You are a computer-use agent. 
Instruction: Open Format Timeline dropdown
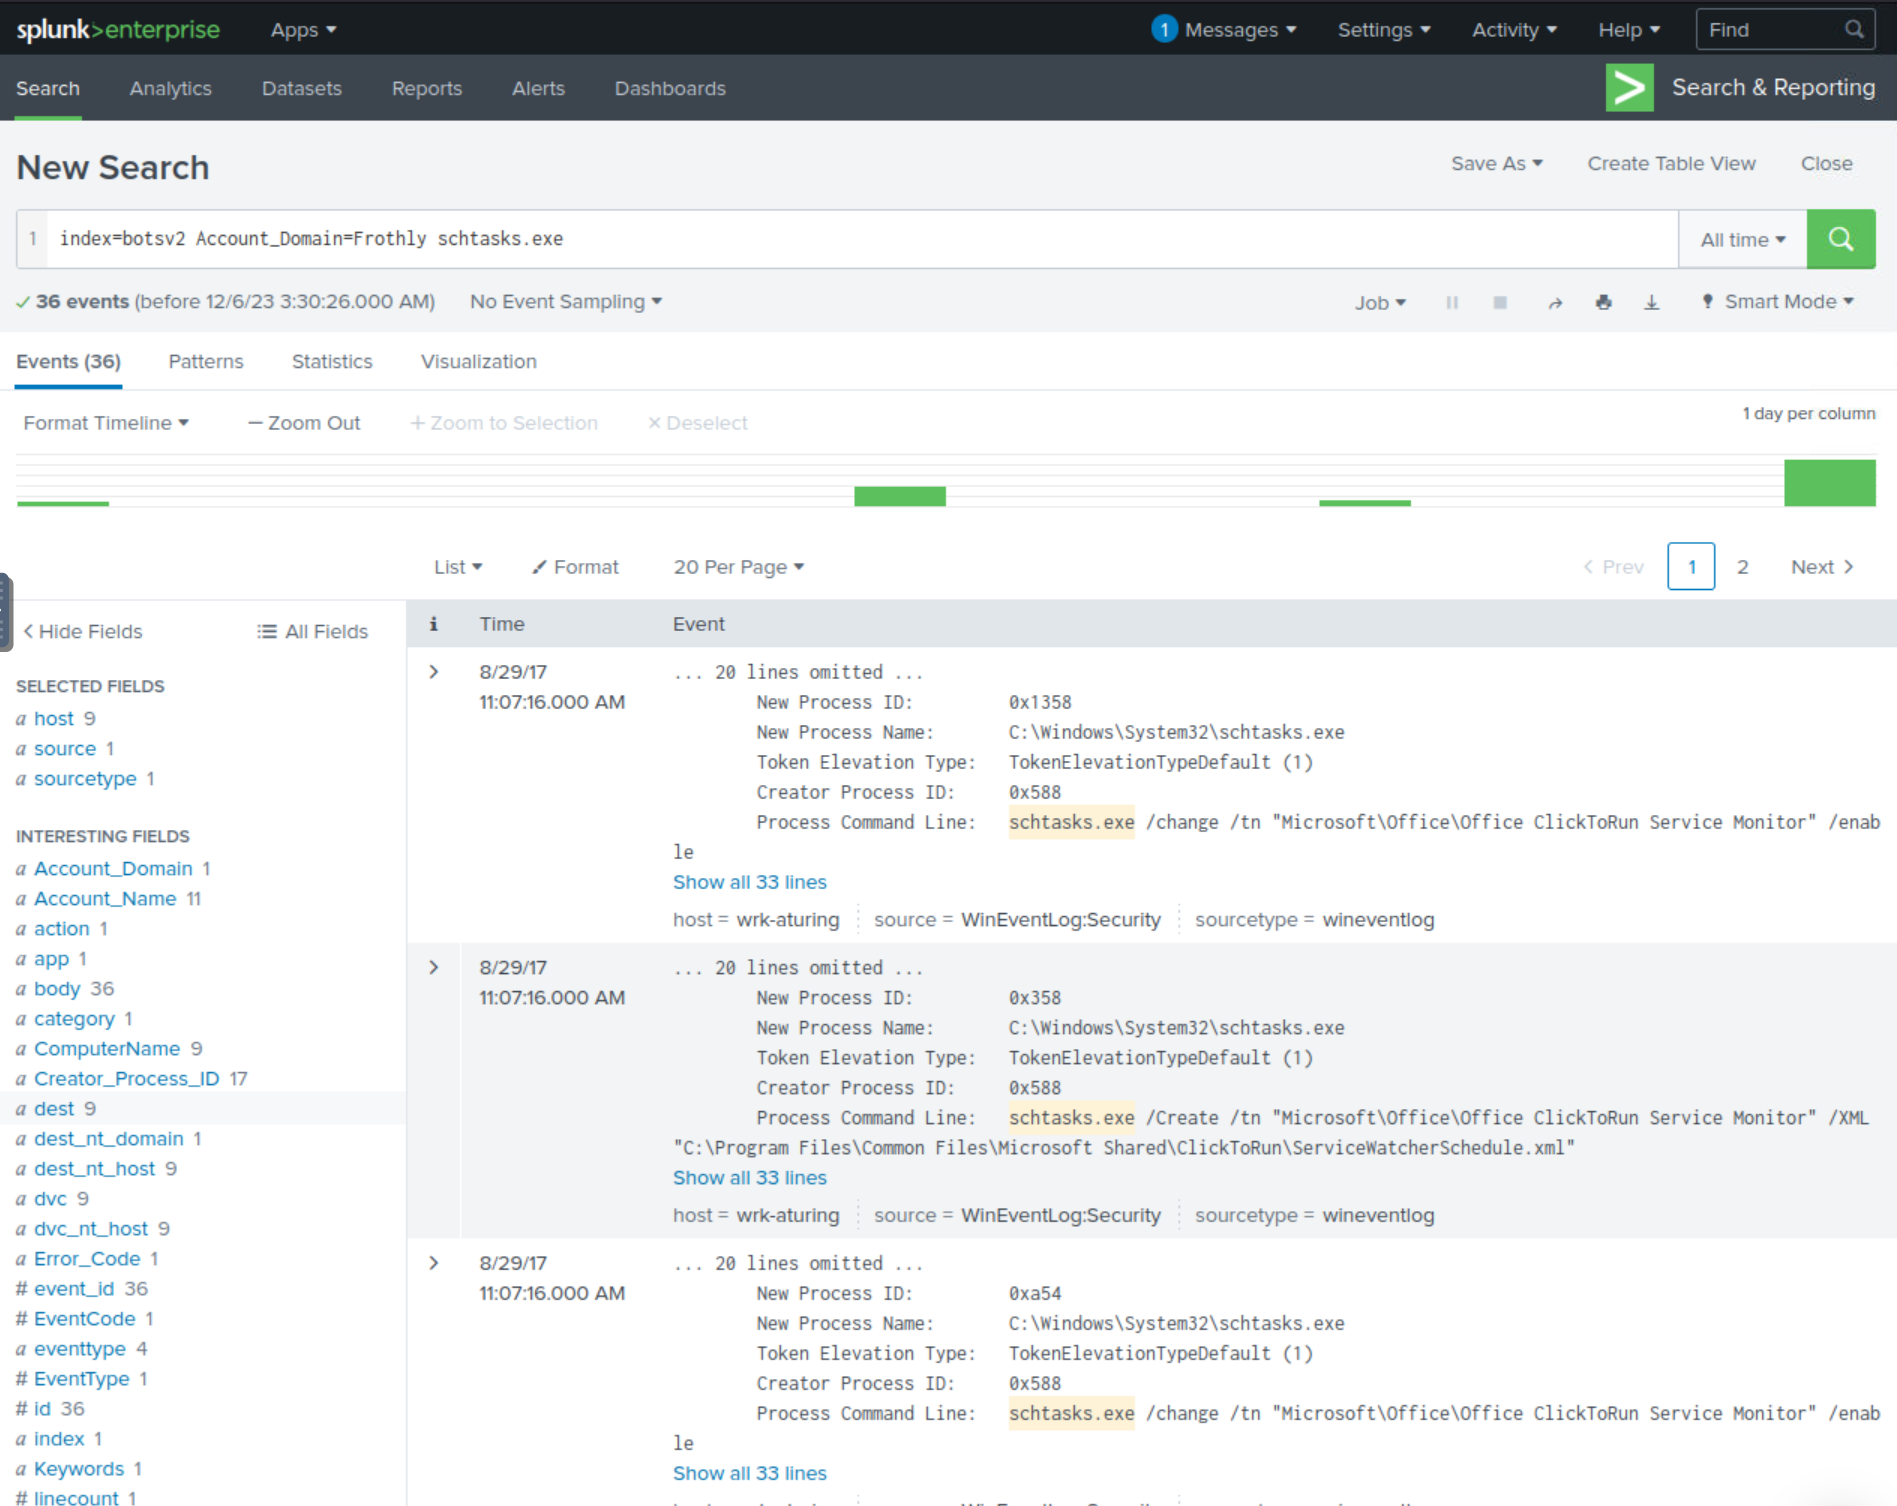106,423
